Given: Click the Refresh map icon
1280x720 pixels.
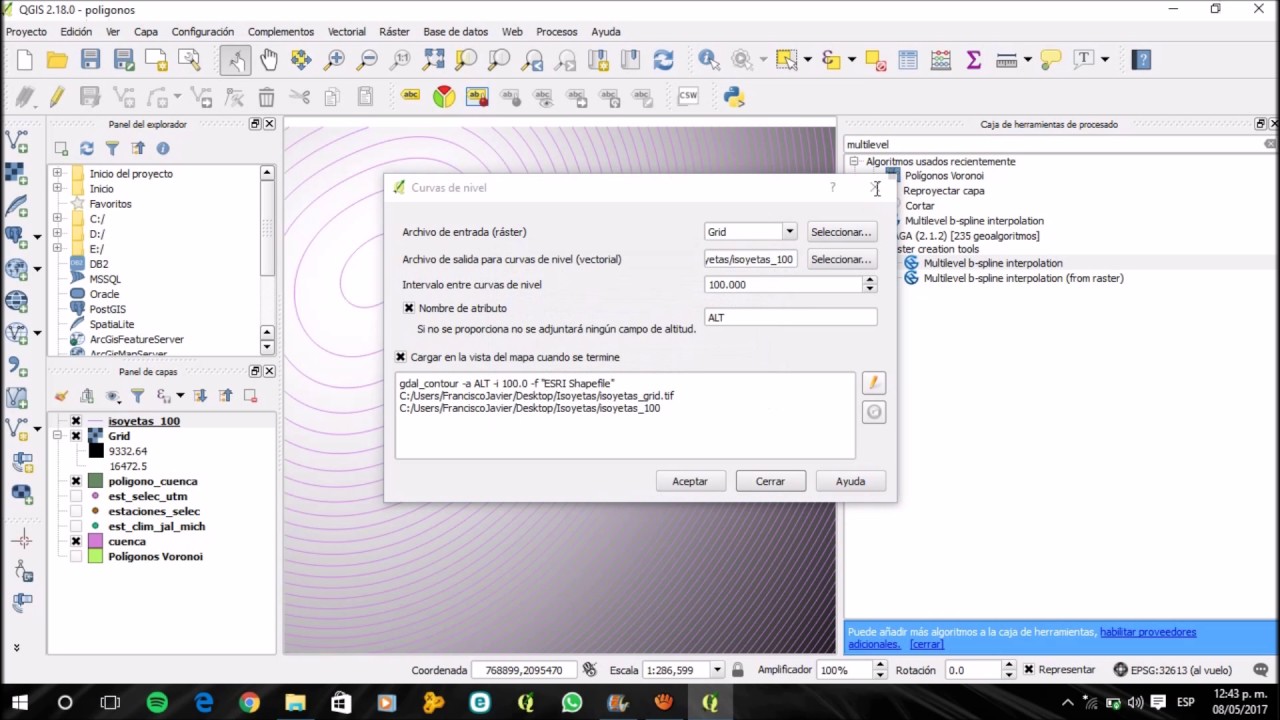Looking at the screenshot, I should [663, 60].
